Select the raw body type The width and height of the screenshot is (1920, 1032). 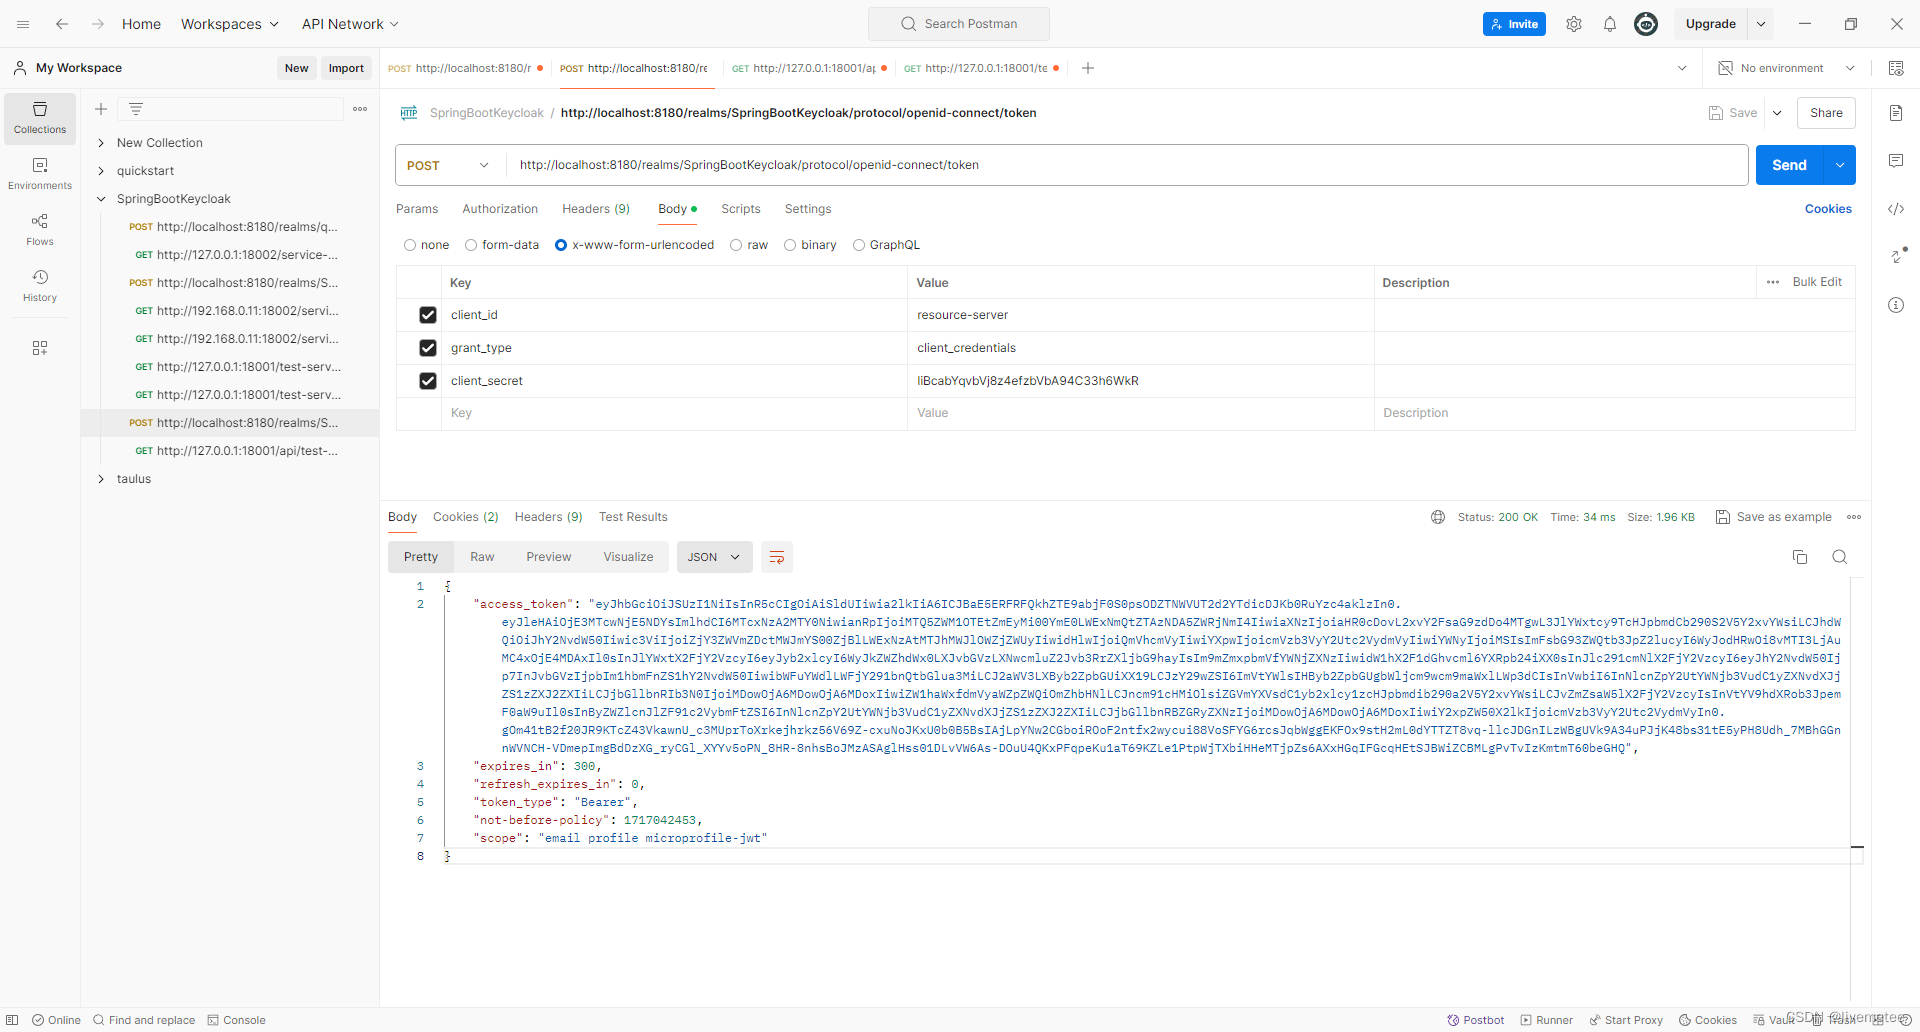pyautogui.click(x=736, y=245)
